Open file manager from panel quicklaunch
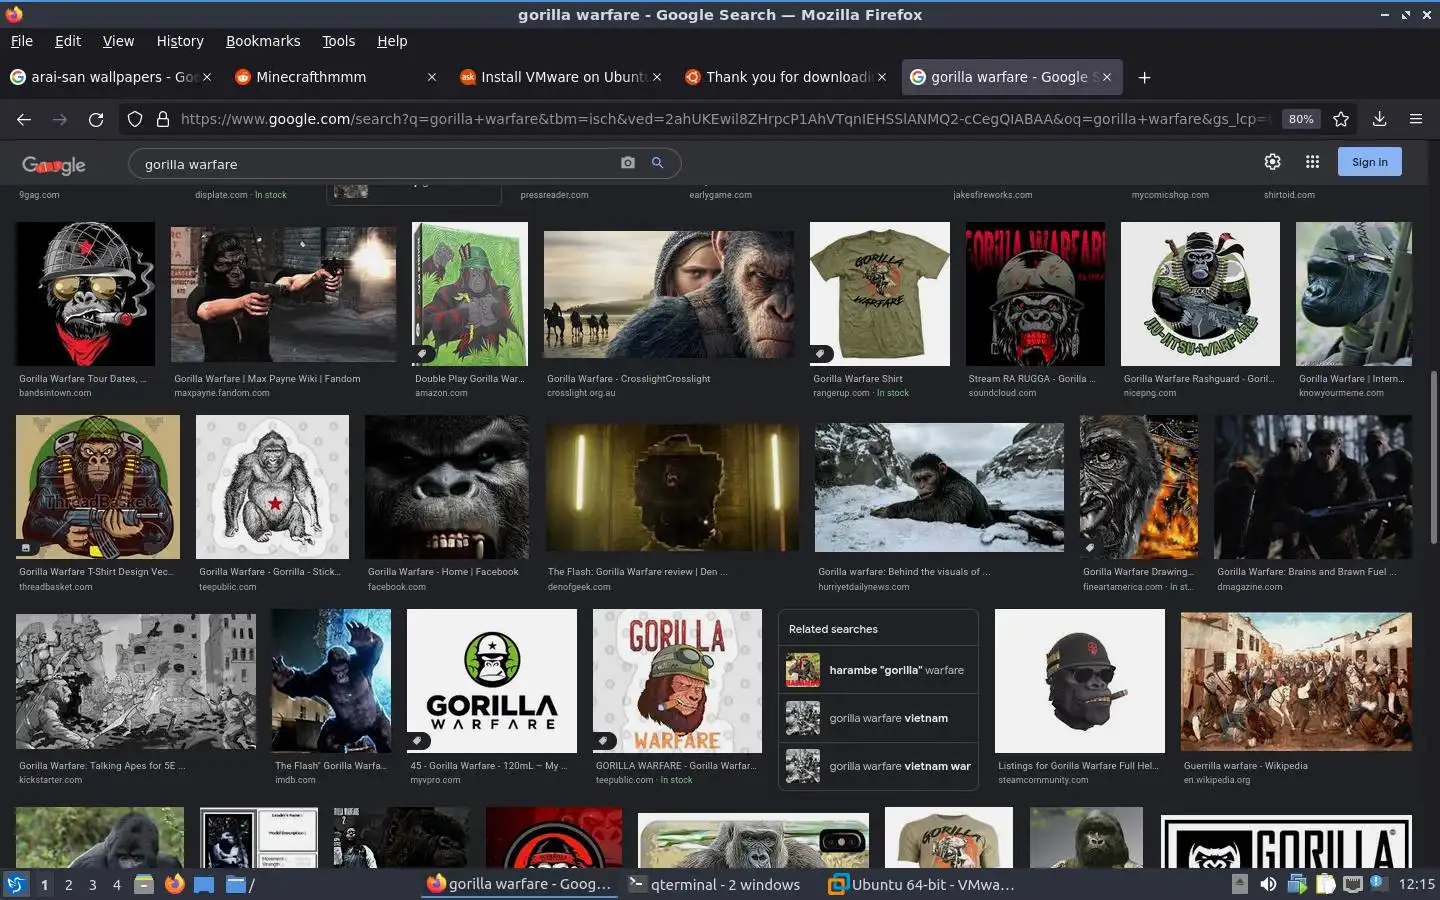This screenshot has width=1440, height=900. click(144, 884)
